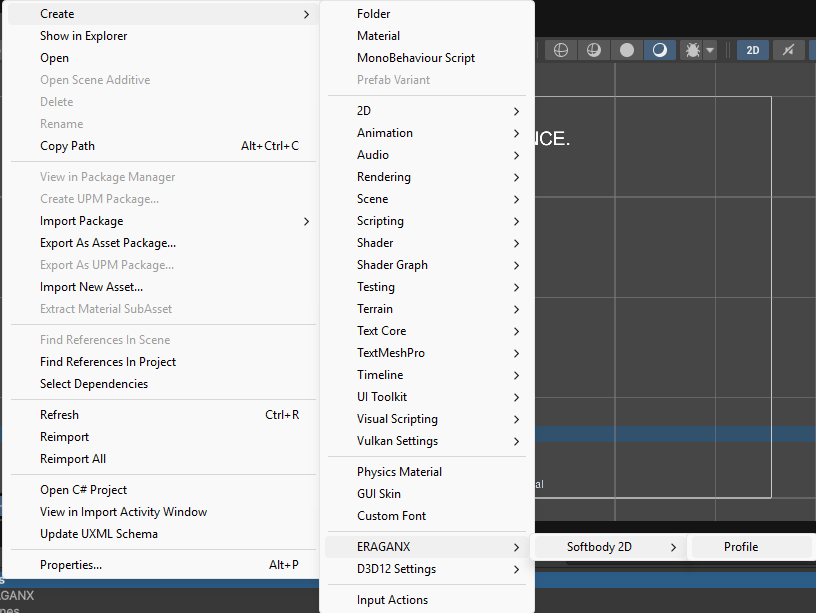Select unlit solid sphere draw mode icon
The image size is (816, 613).
pyautogui.click(x=627, y=50)
